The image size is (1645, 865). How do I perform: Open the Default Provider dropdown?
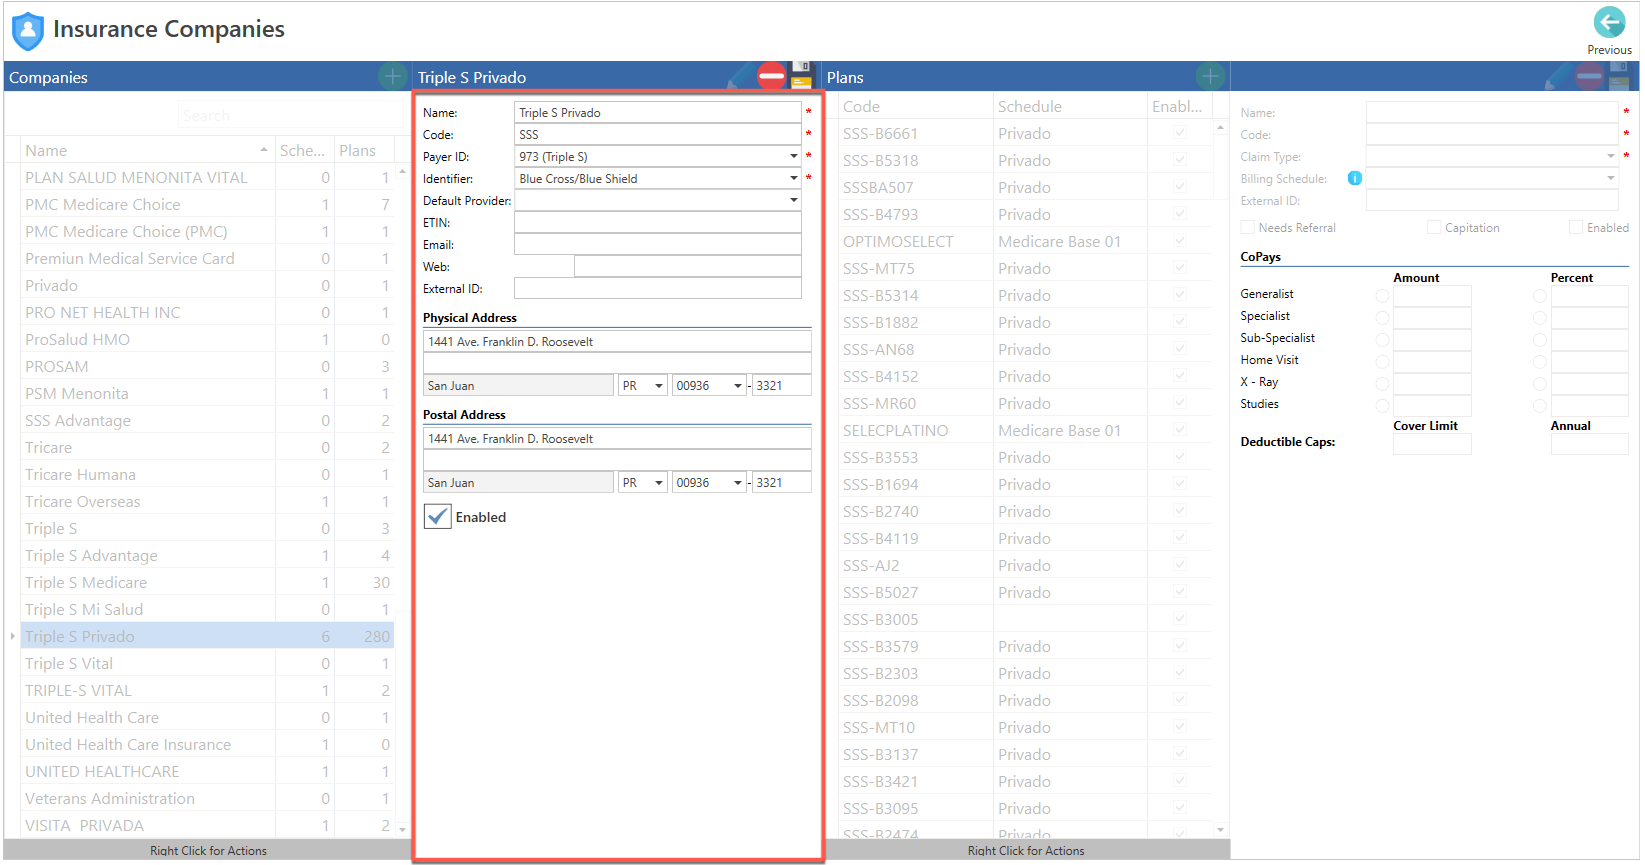pos(794,200)
